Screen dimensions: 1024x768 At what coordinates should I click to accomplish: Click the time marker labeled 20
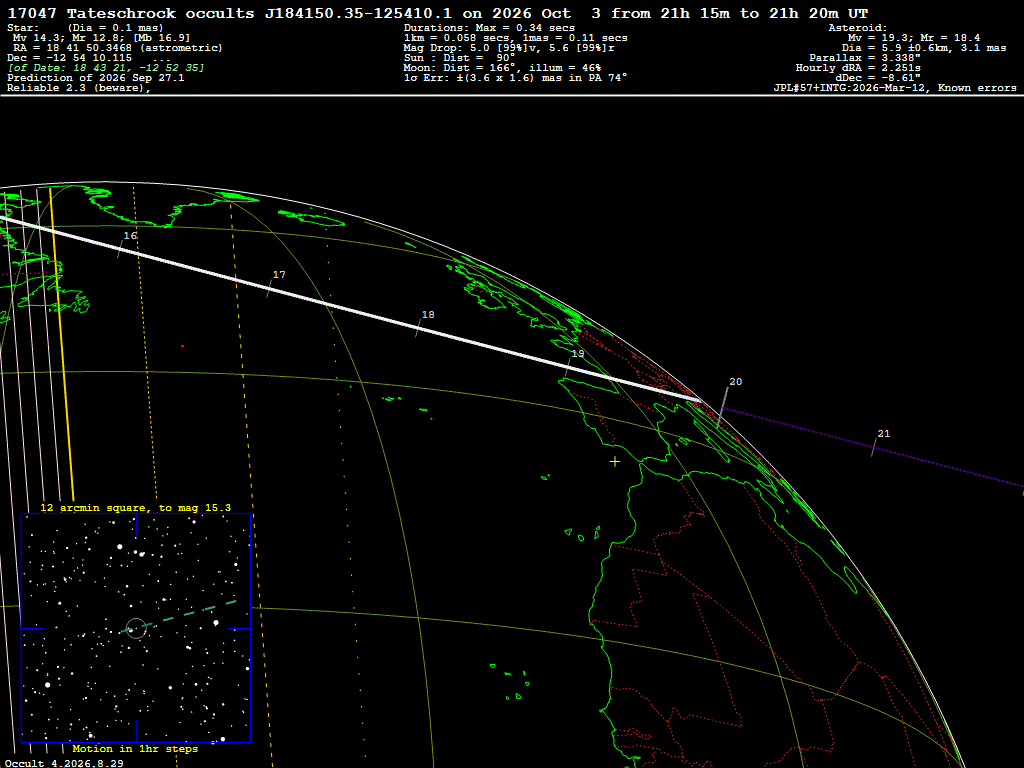(x=735, y=382)
